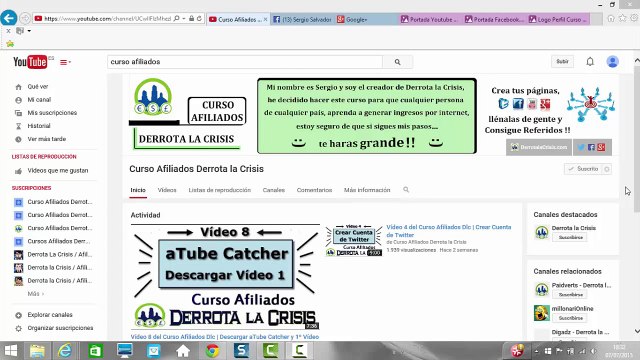Show hidden system tray icons arrow
This screenshot has width=640, height=360.
click(x=536, y=351)
